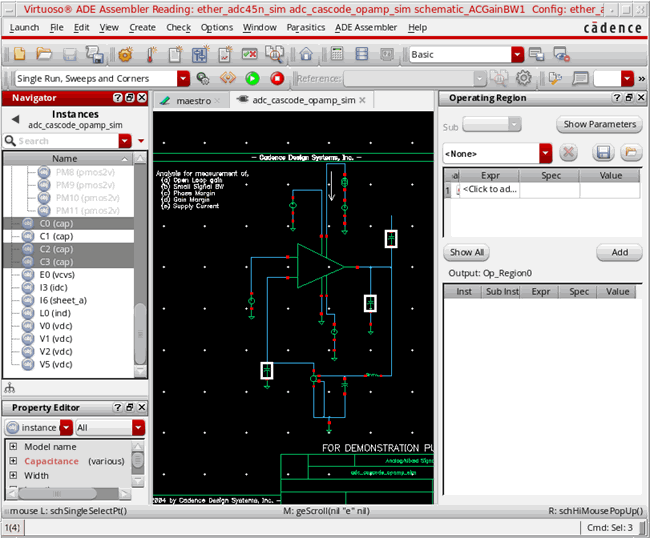Screen dimensions: 650x538
Task: Expand the Model name property
Action: tap(13, 447)
